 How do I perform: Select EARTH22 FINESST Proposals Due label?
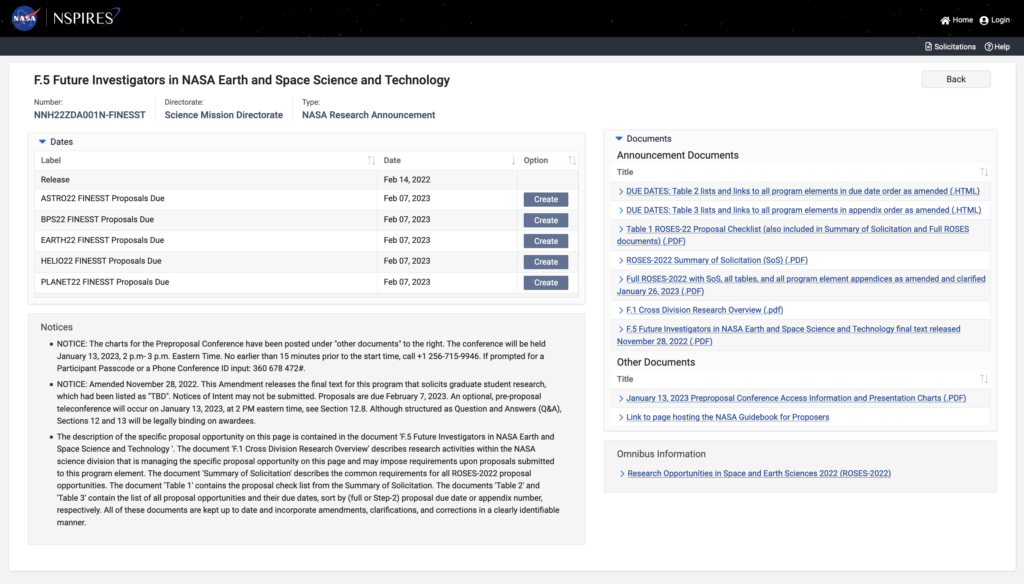(x=103, y=240)
